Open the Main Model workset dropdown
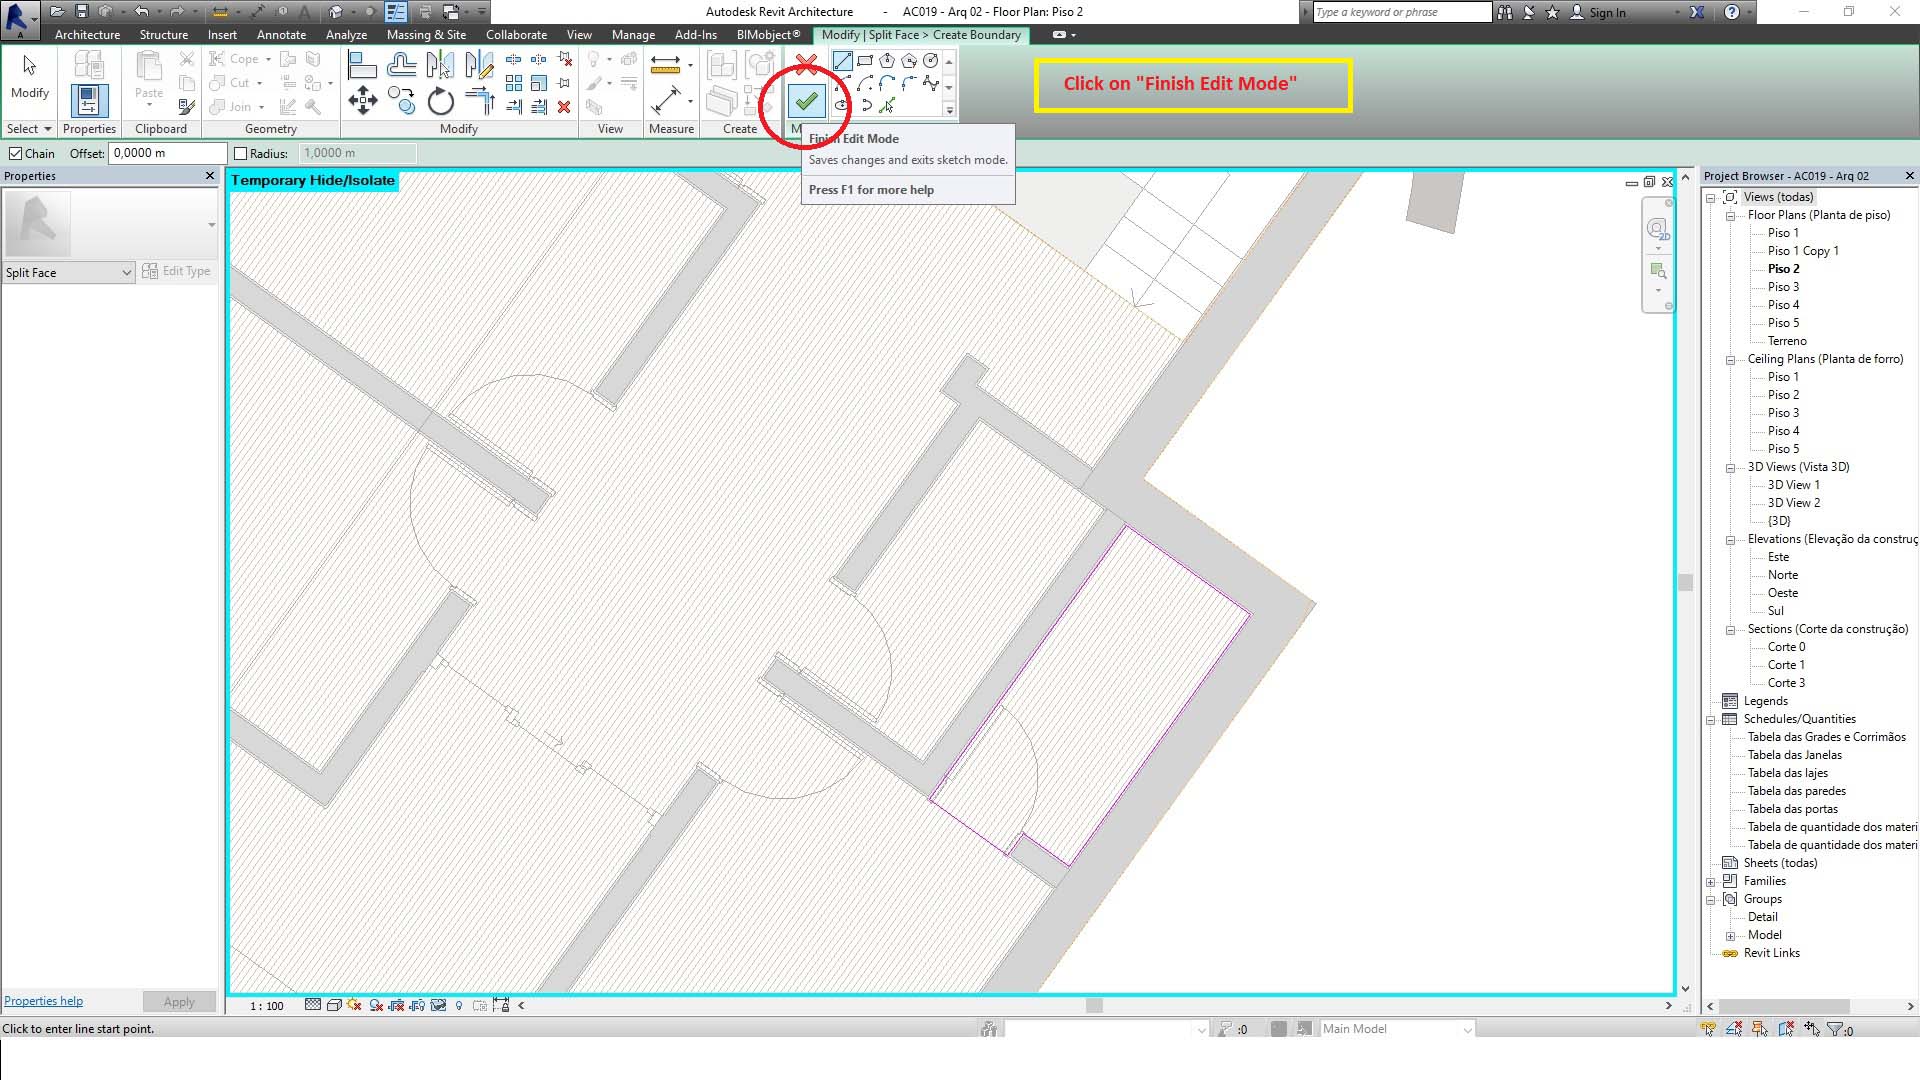 coord(1467,1029)
